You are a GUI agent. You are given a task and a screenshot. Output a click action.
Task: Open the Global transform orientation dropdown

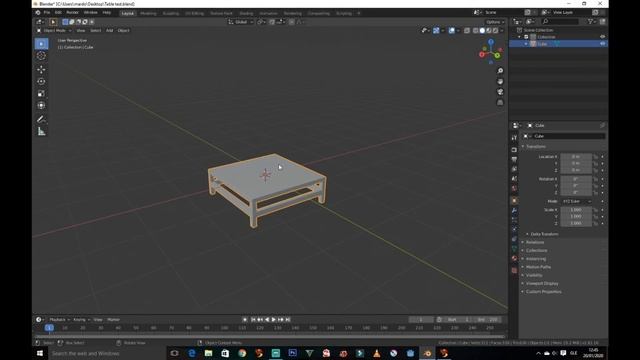coord(241,22)
